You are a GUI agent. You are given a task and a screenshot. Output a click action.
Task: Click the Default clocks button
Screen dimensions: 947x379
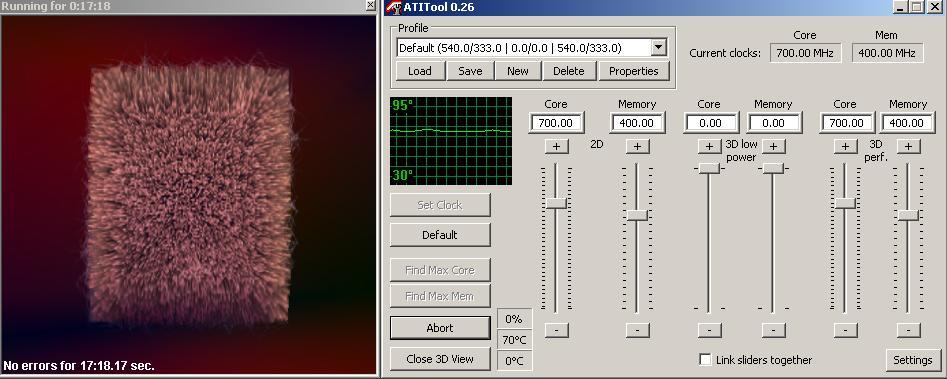pyautogui.click(x=440, y=235)
